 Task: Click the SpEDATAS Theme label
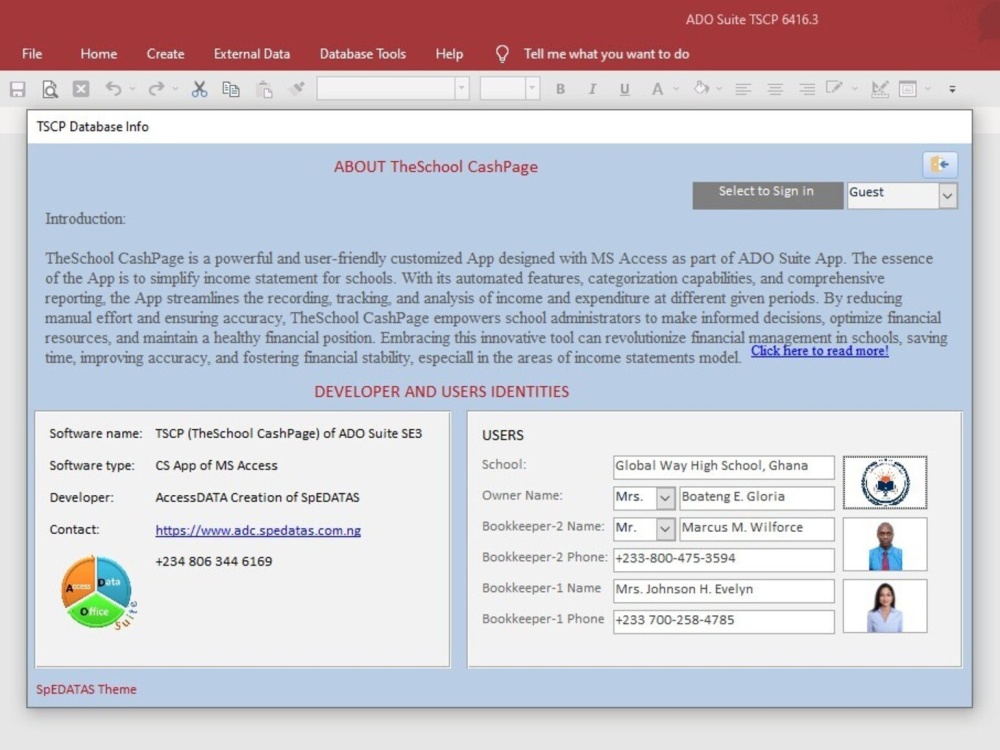[x=86, y=689]
